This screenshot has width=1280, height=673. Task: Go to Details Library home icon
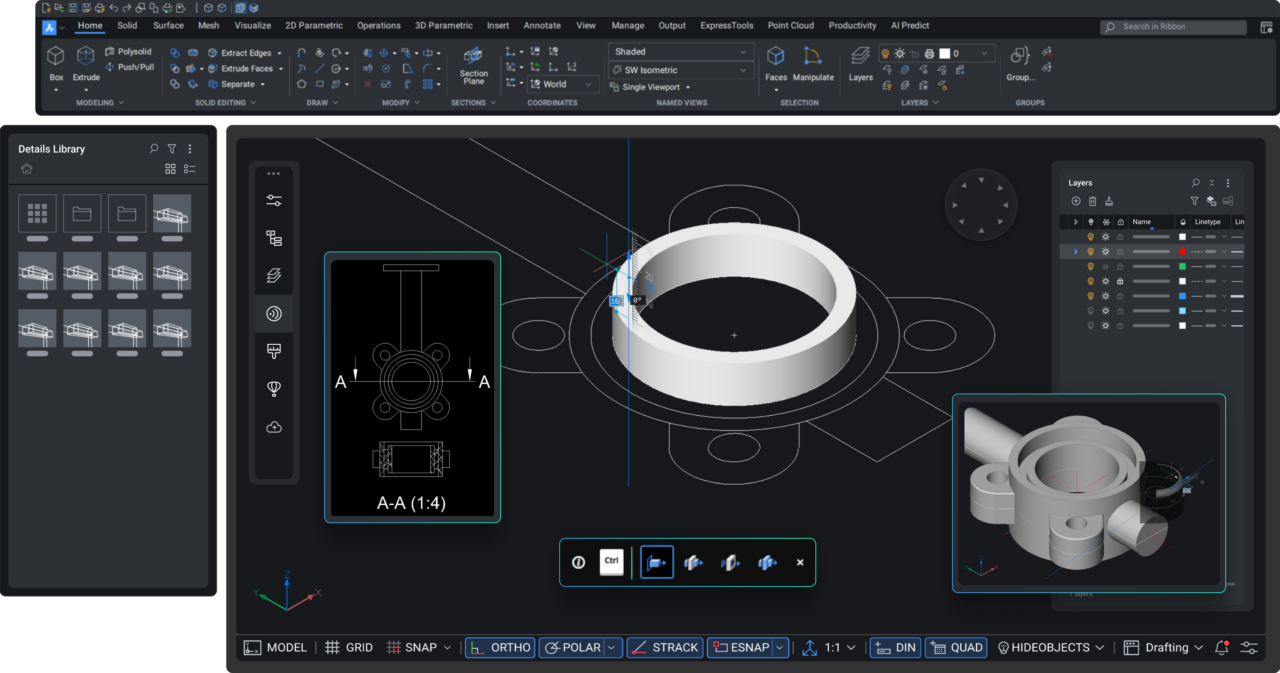pyautogui.click(x=27, y=169)
